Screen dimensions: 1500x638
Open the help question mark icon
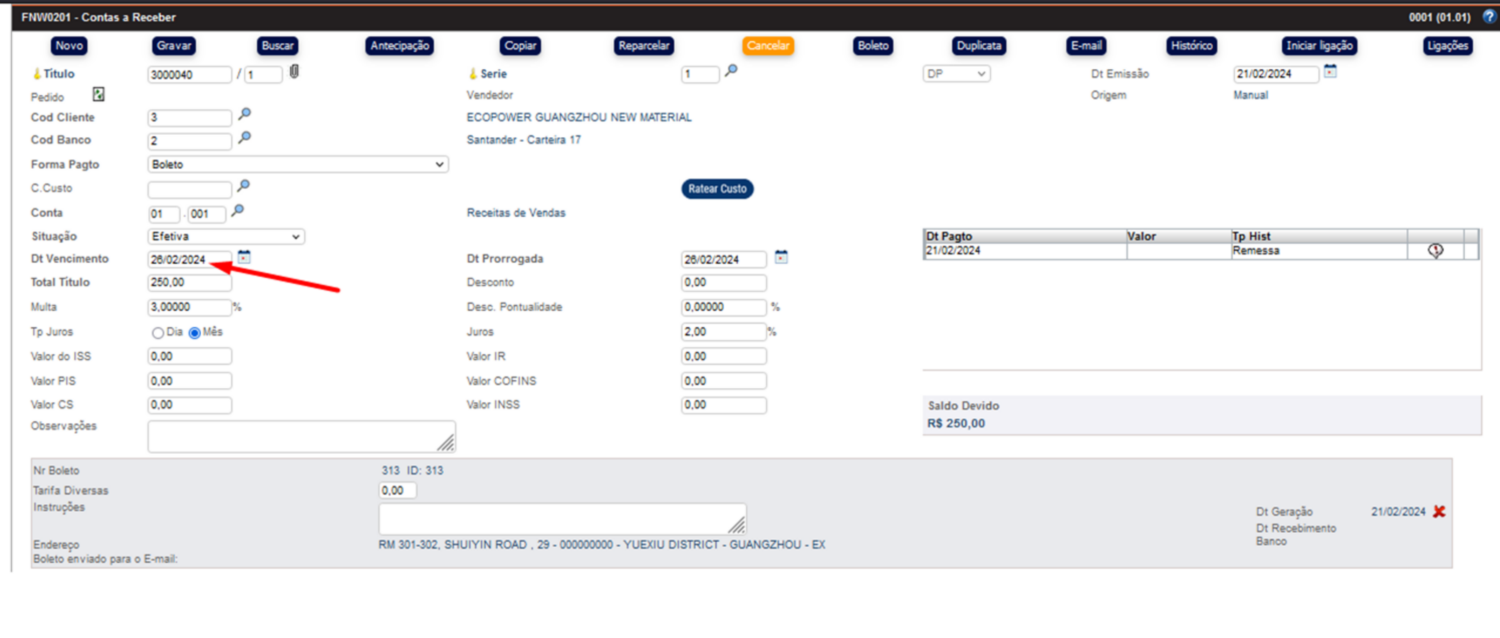[x=1488, y=17]
